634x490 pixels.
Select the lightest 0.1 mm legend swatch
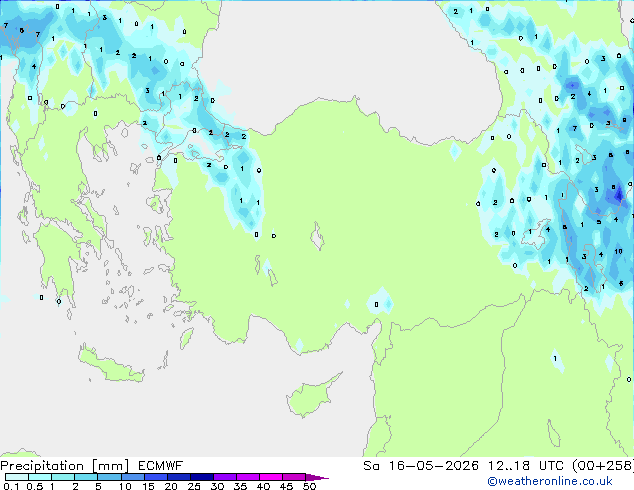tap(17, 477)
